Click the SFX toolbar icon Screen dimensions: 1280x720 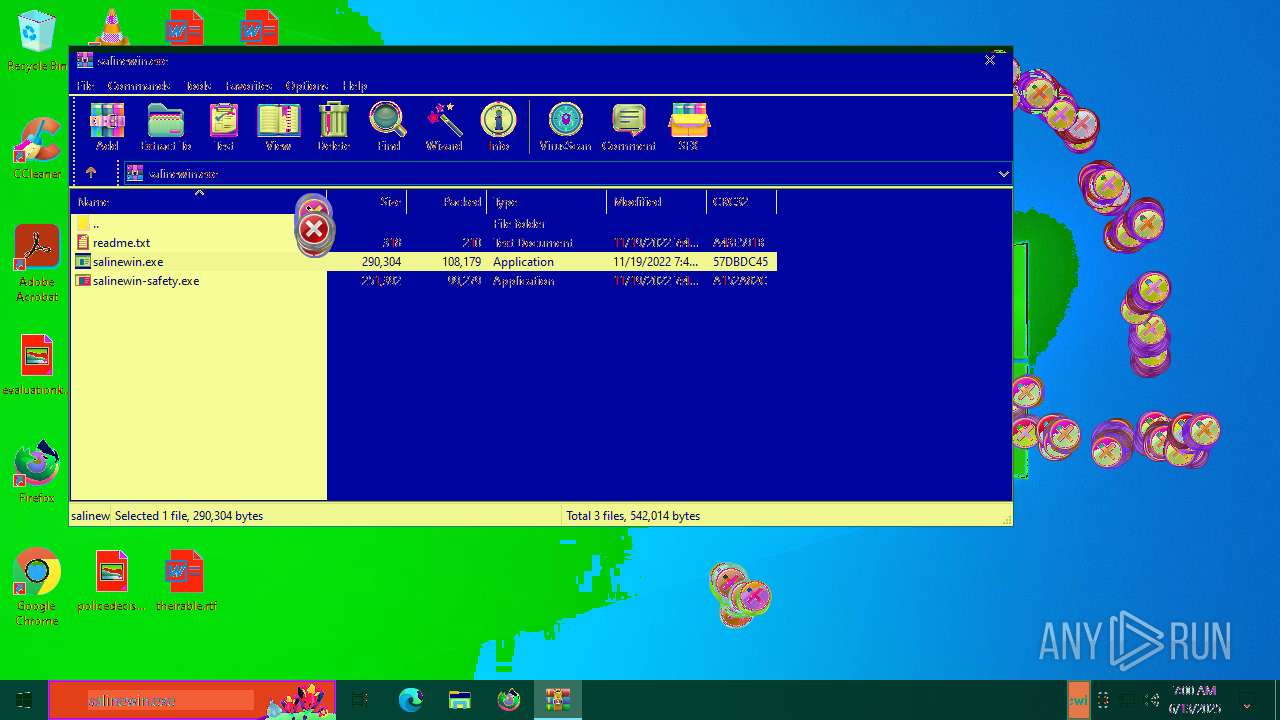tap(688, 126)
